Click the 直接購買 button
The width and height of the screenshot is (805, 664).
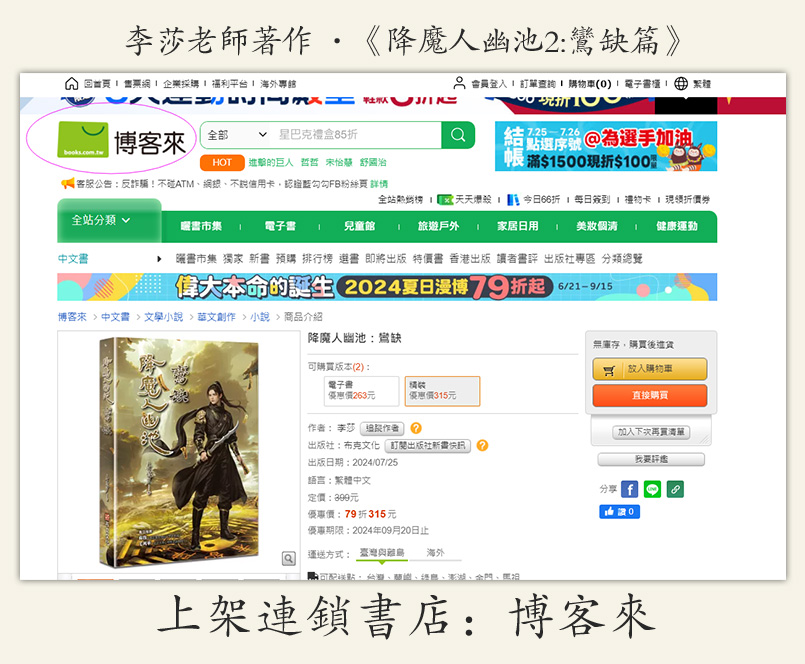click(650, 395)
